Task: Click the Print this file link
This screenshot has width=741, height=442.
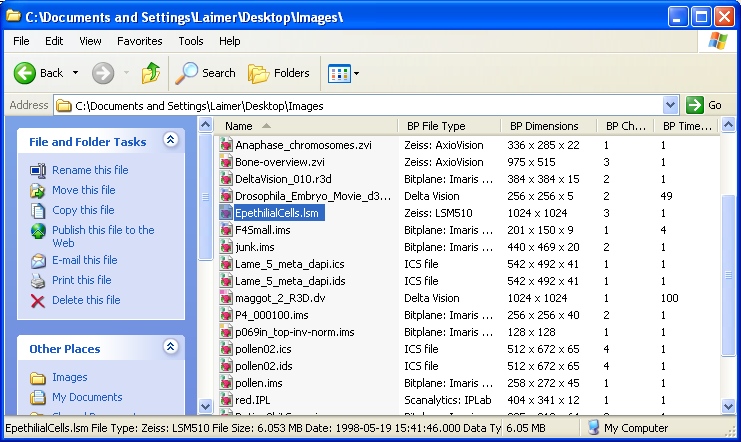Action: point(82,280)
